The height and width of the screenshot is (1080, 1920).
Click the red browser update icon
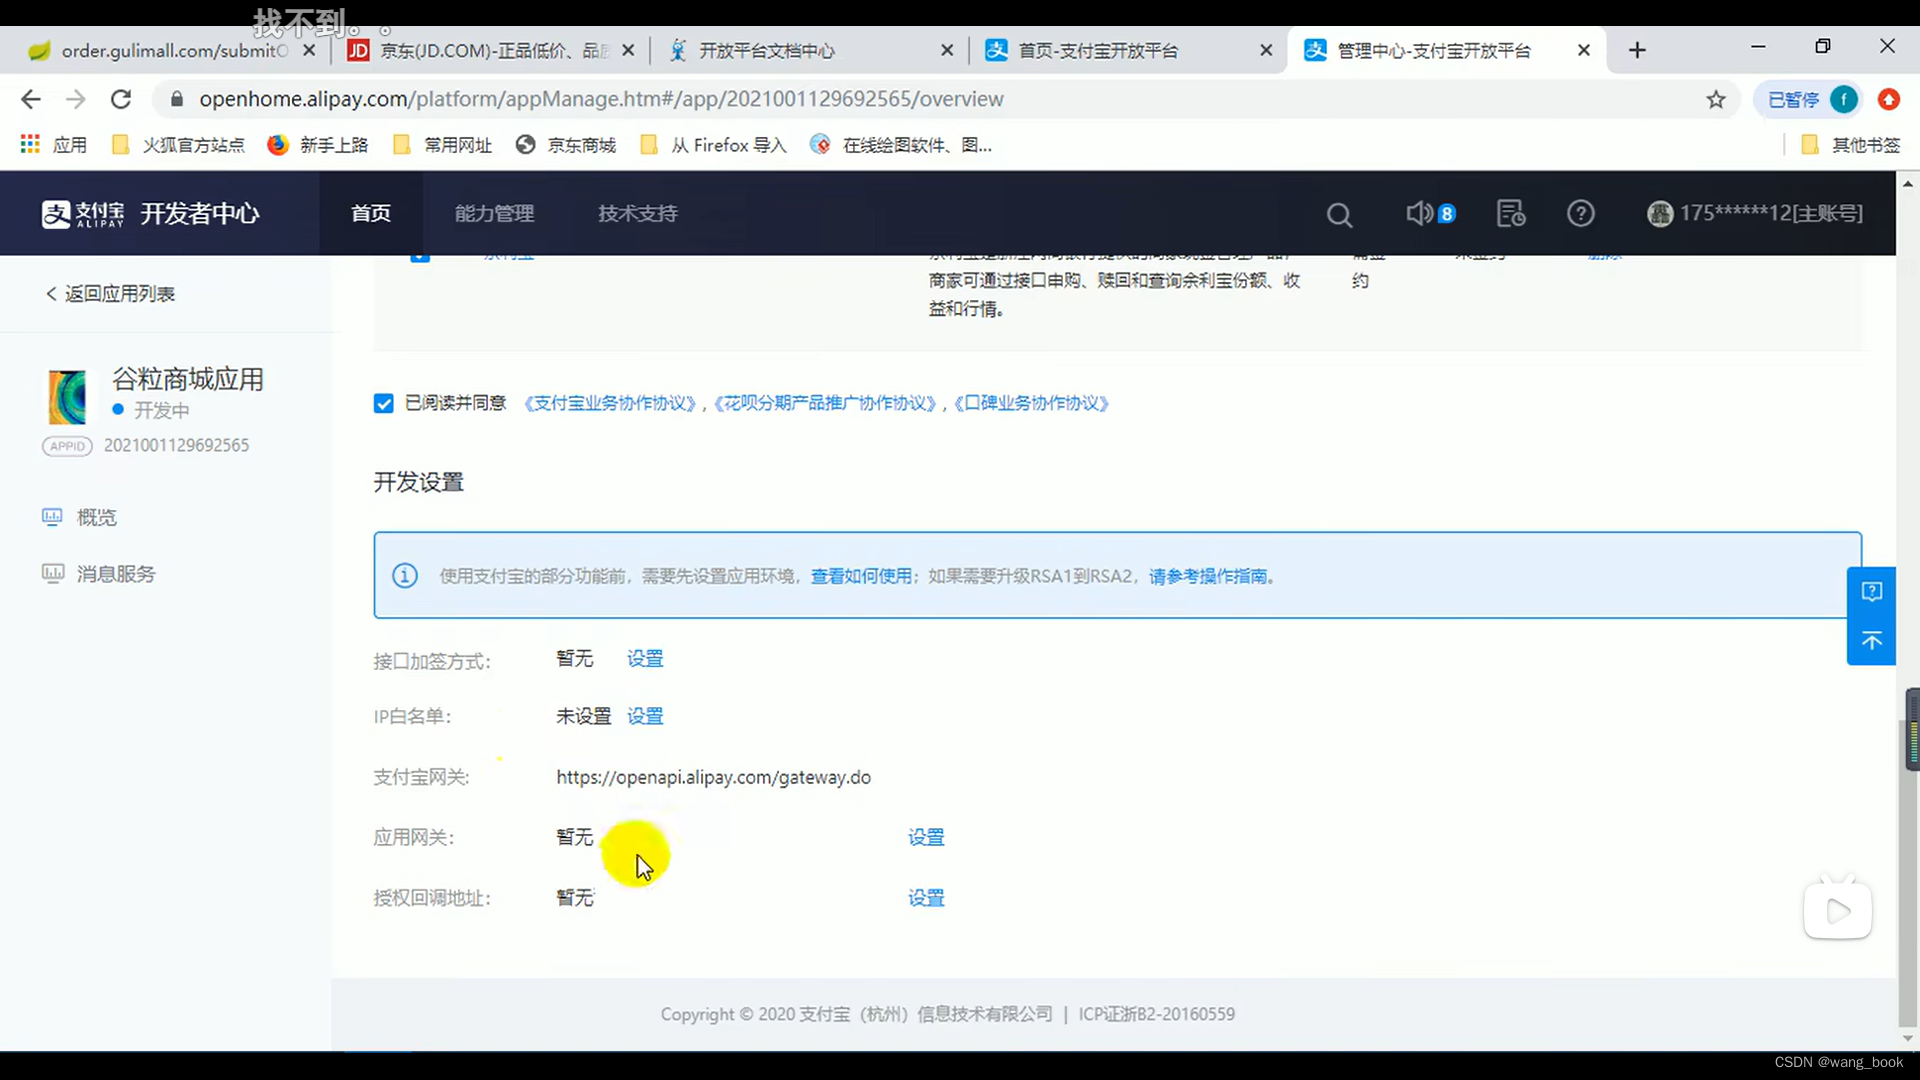pos(1888,99)
